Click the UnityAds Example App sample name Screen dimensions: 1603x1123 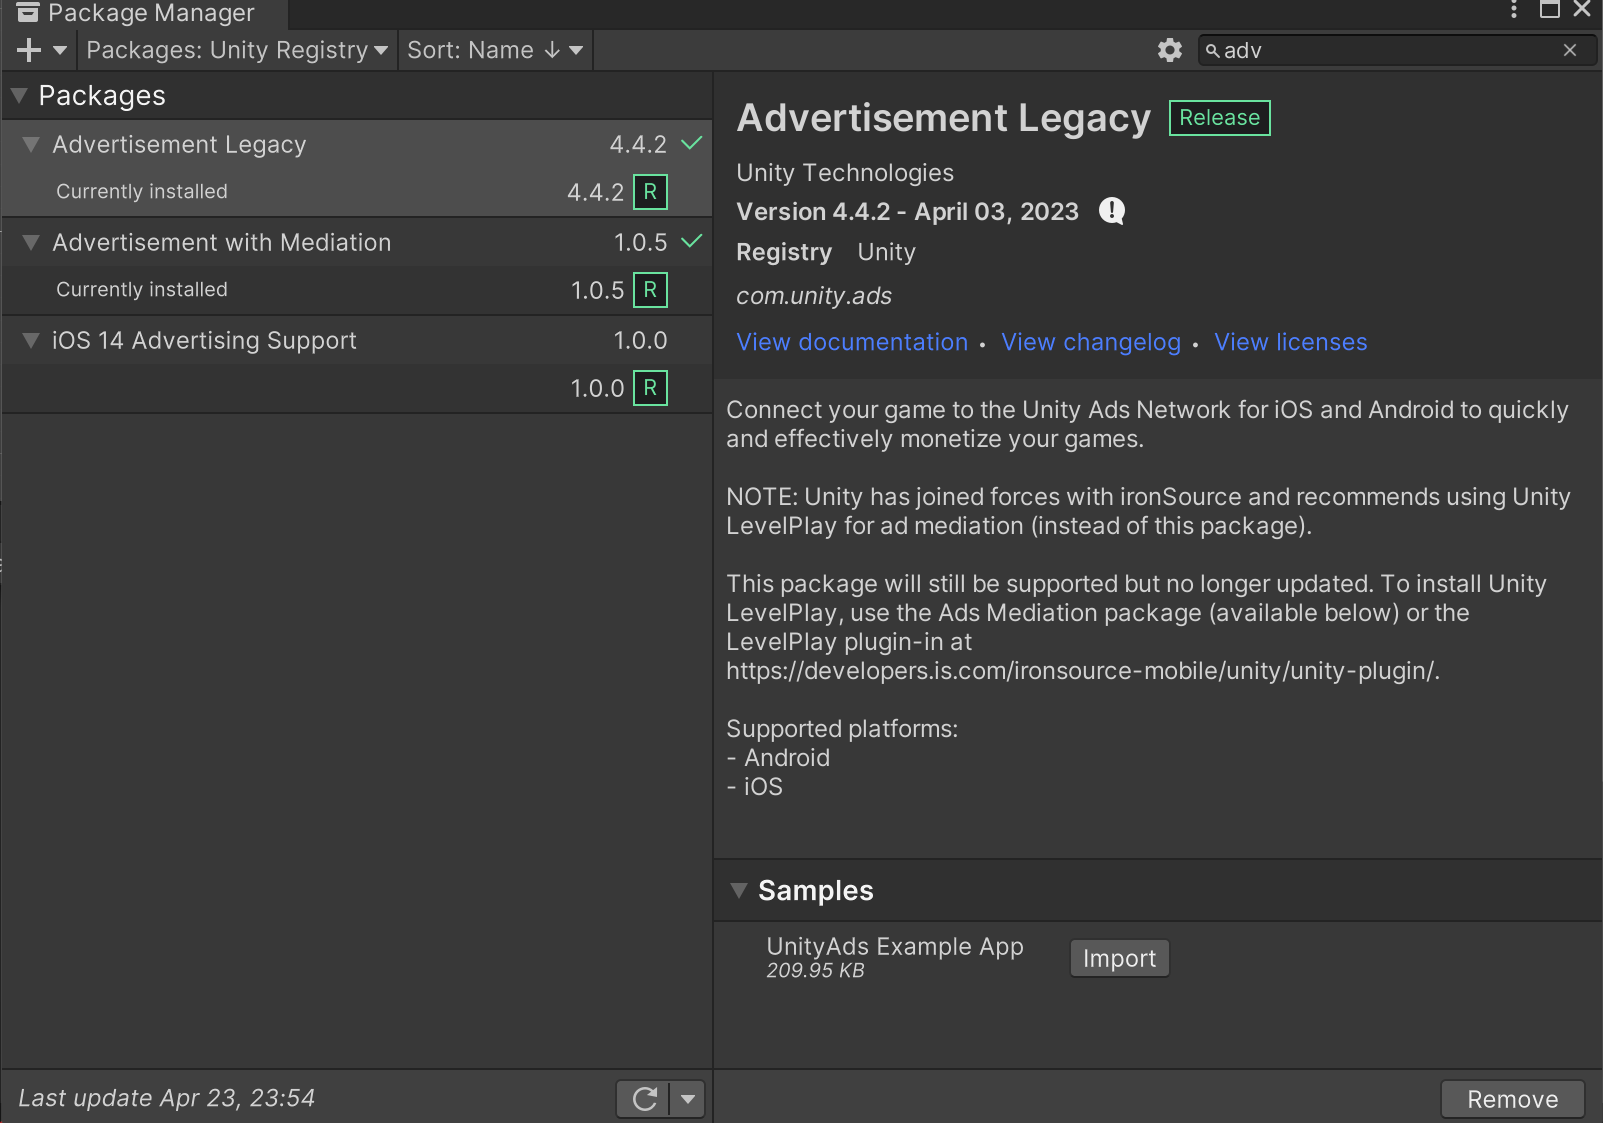(895, 946)
